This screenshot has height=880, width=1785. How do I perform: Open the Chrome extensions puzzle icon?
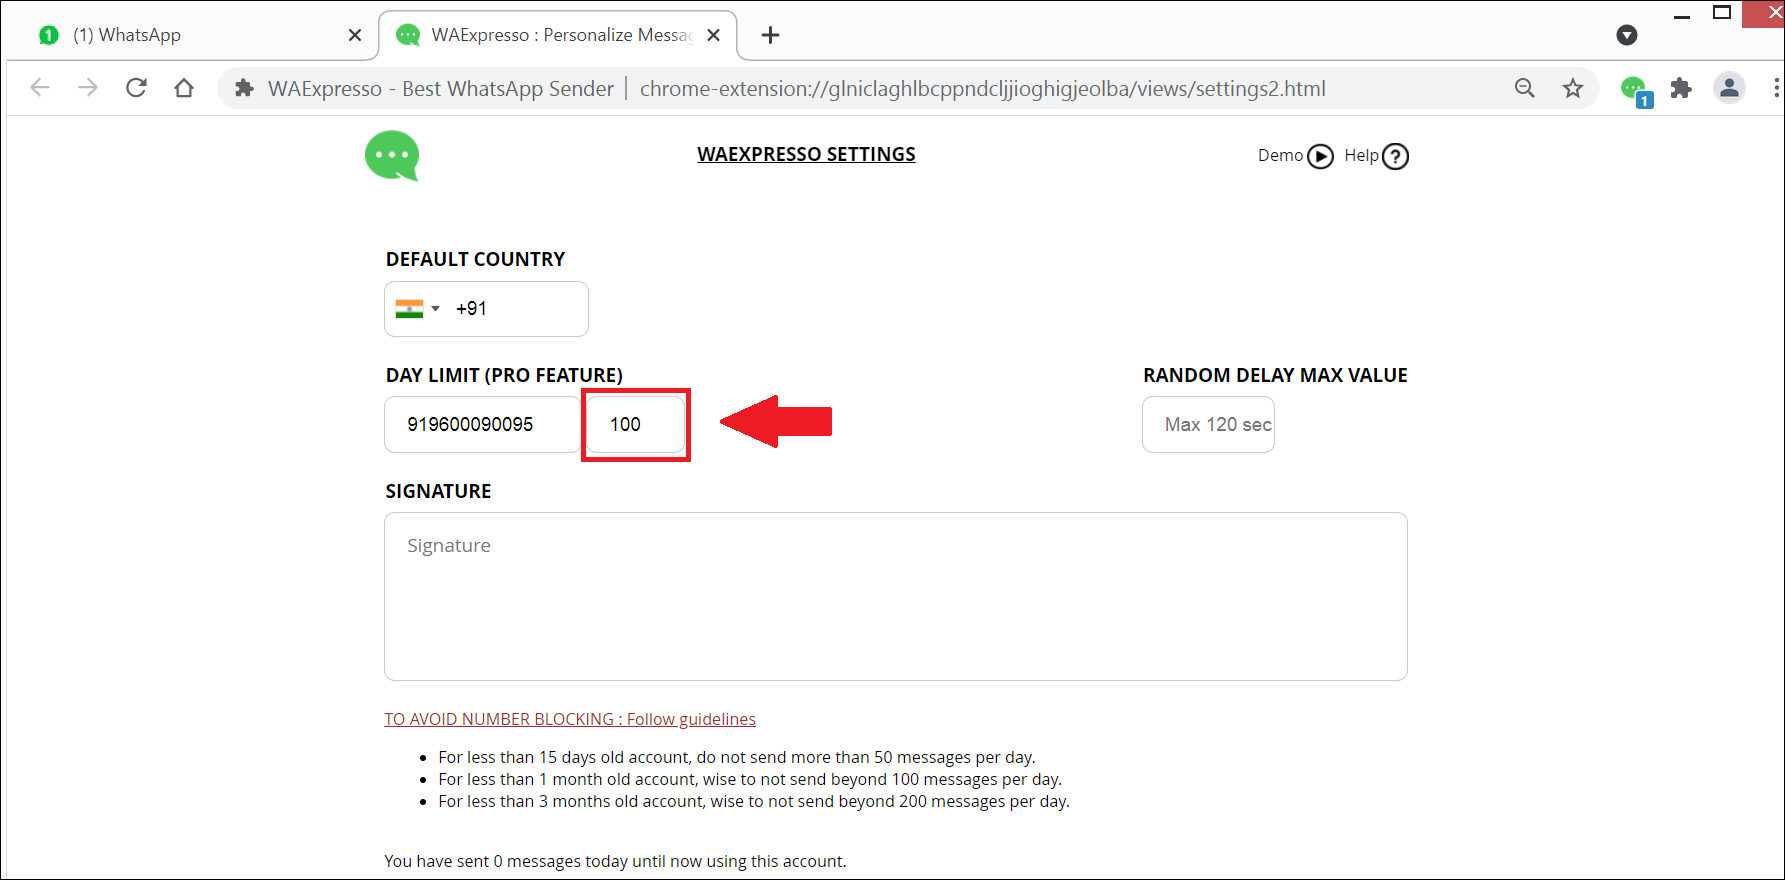1681,88
